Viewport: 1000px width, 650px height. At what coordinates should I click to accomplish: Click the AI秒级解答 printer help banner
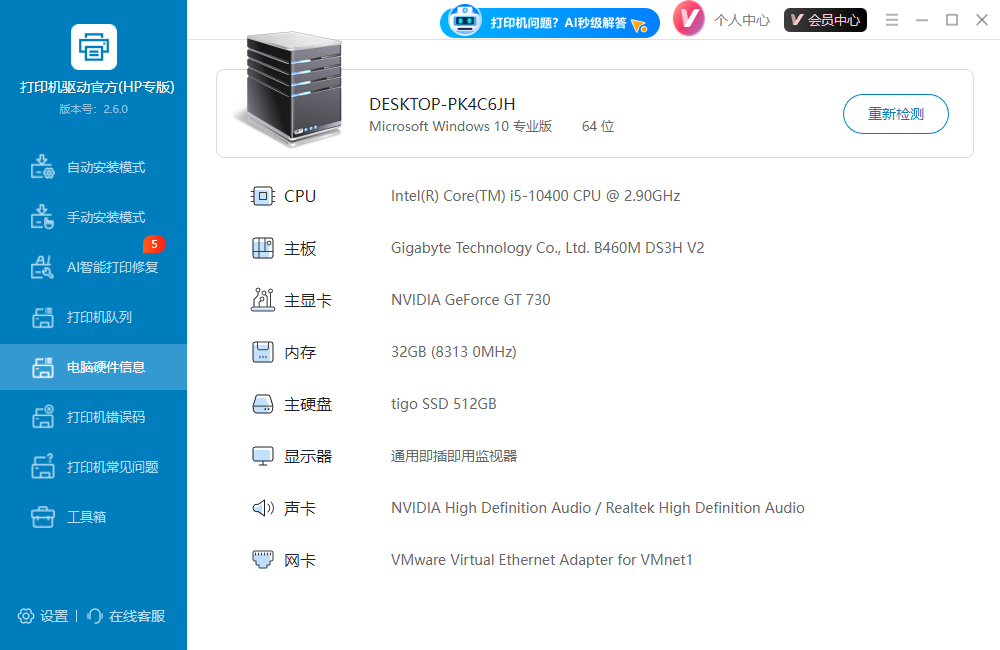click(550, 22)
